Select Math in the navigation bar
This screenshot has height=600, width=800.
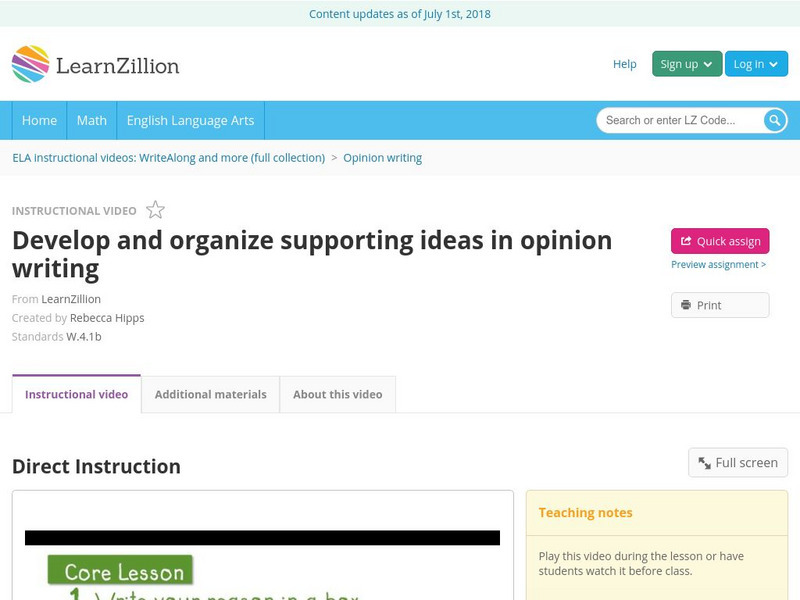92,120
